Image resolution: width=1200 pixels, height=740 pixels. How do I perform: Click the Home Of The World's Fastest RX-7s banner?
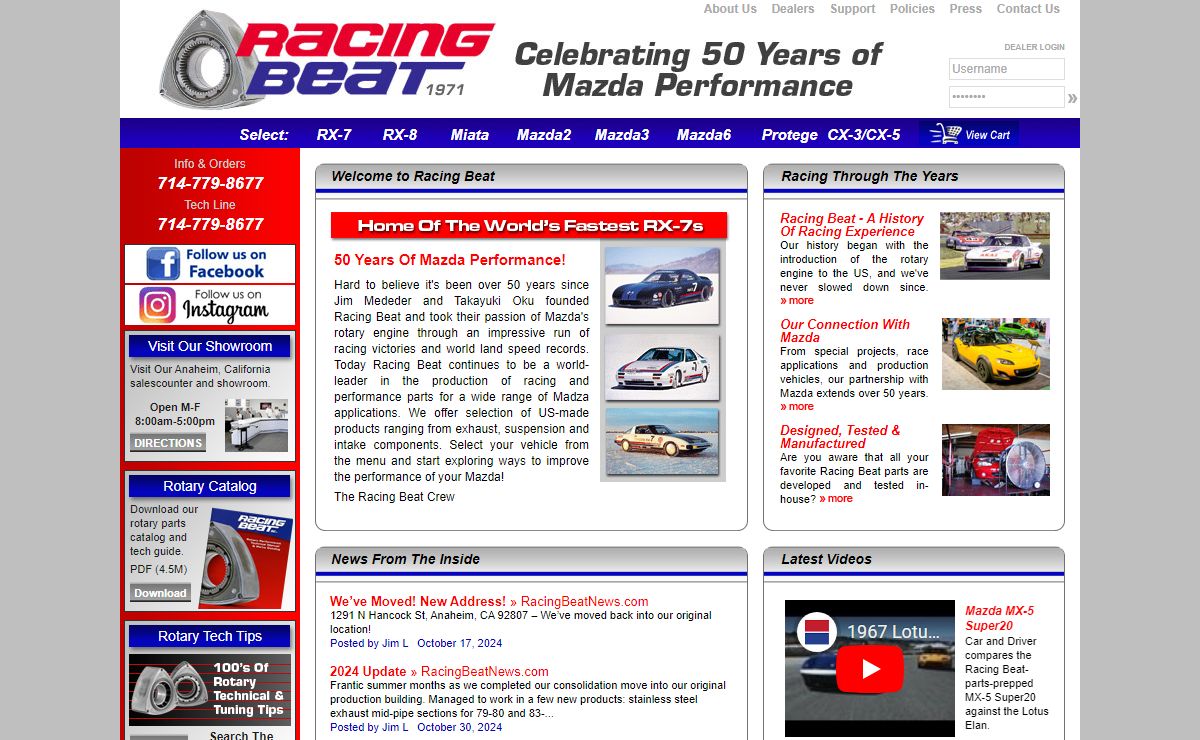(529, 225)
